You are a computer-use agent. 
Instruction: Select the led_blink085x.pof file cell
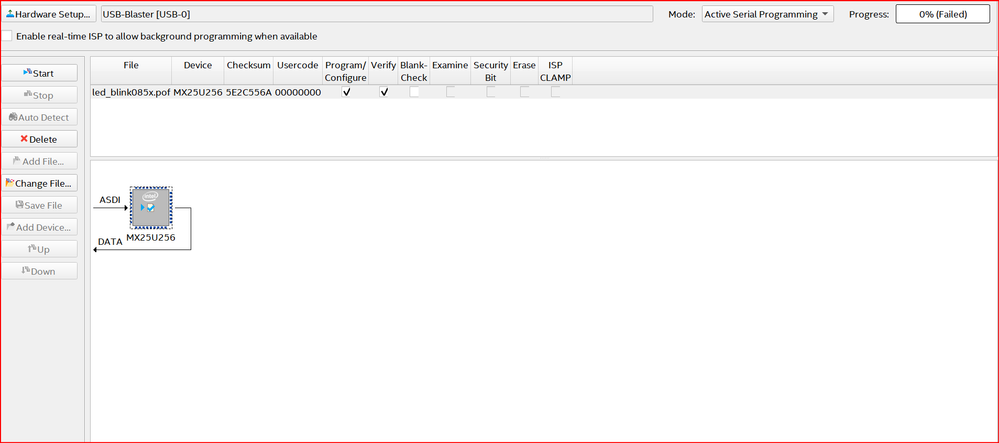[x=131, y=92]
